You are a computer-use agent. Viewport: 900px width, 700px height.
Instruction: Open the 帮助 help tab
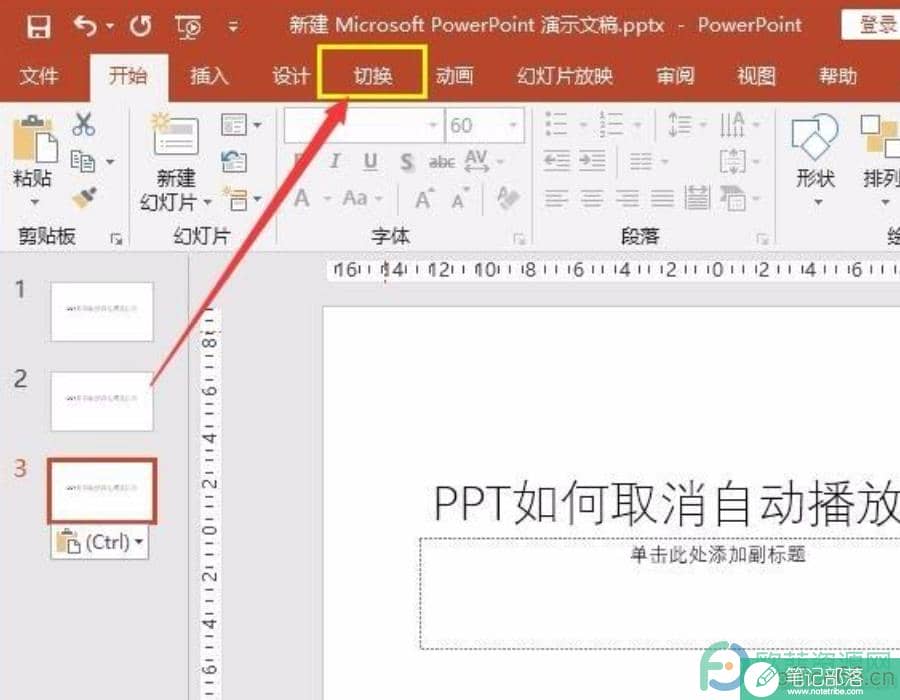tap(838, 76)
